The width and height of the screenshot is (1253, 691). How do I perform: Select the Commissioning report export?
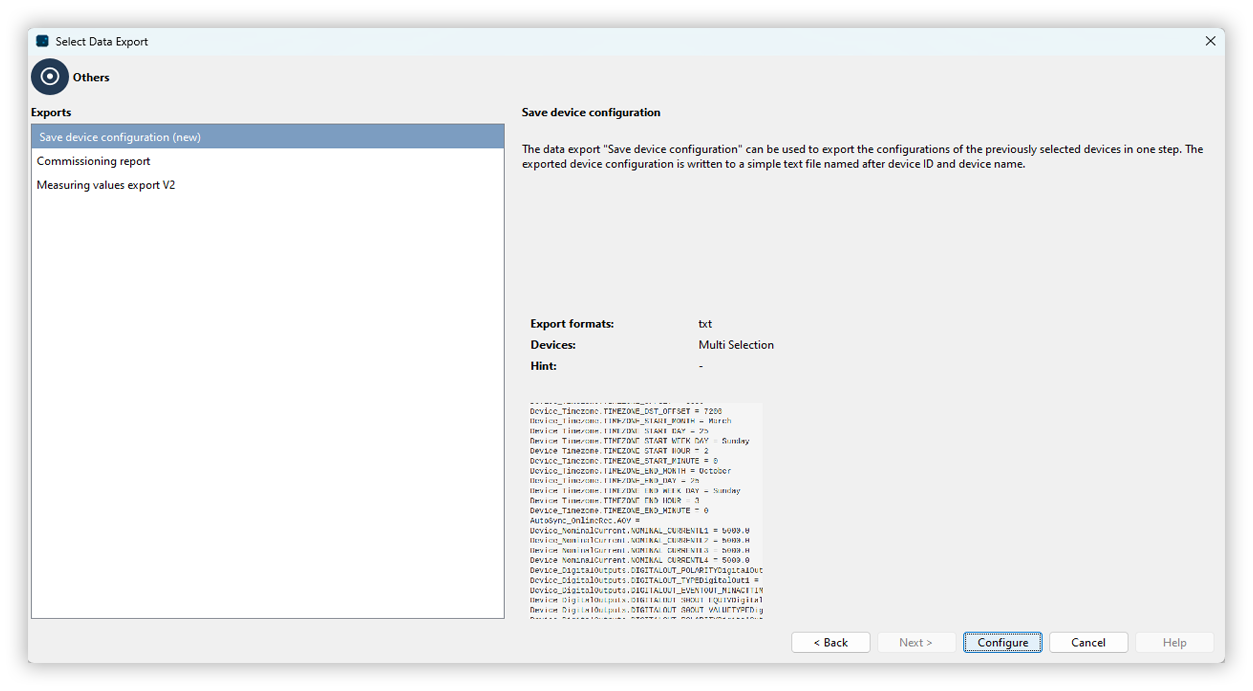pos(94,161)
